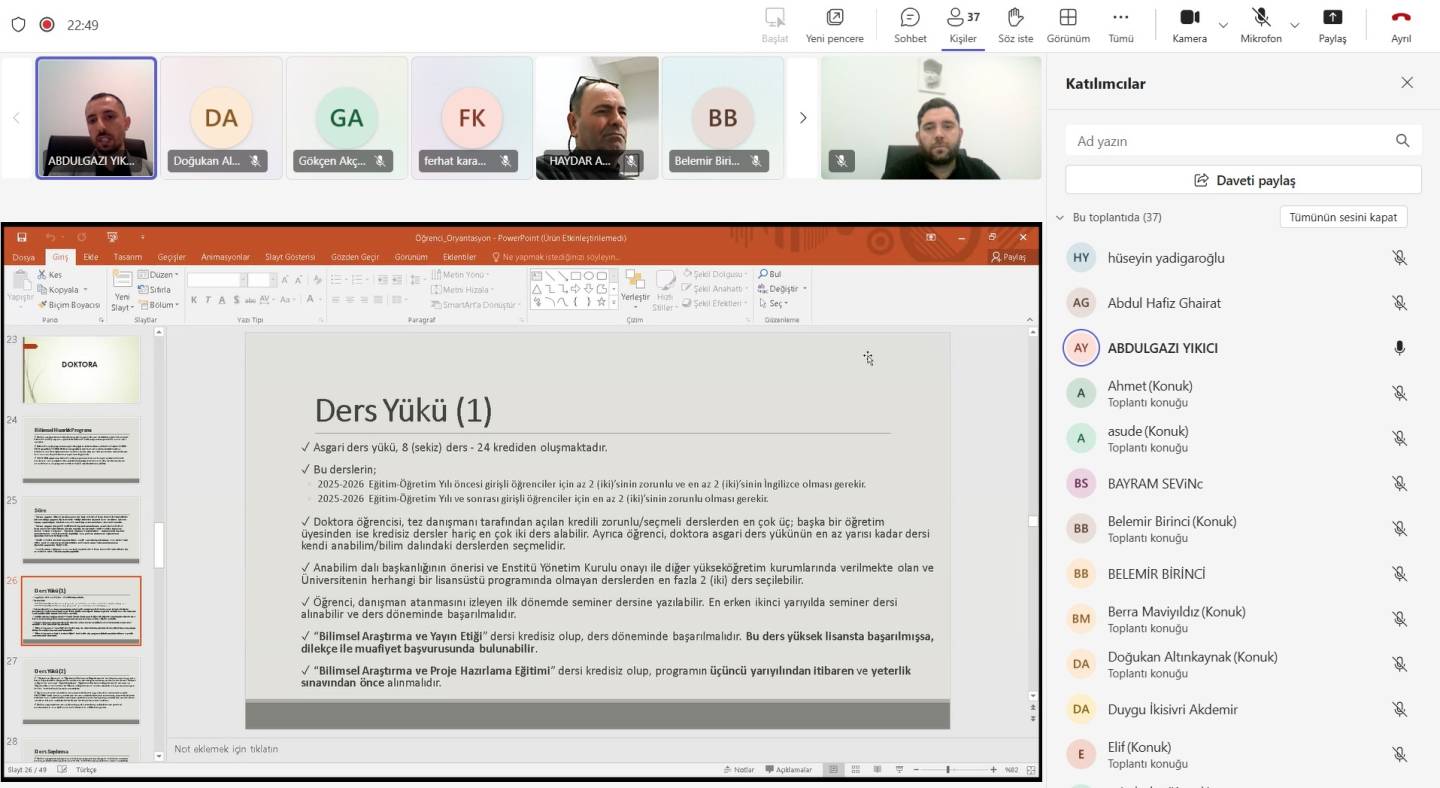
Task: Open the Mikrofon options dropdown arrow
Action: pos(1295,25)
